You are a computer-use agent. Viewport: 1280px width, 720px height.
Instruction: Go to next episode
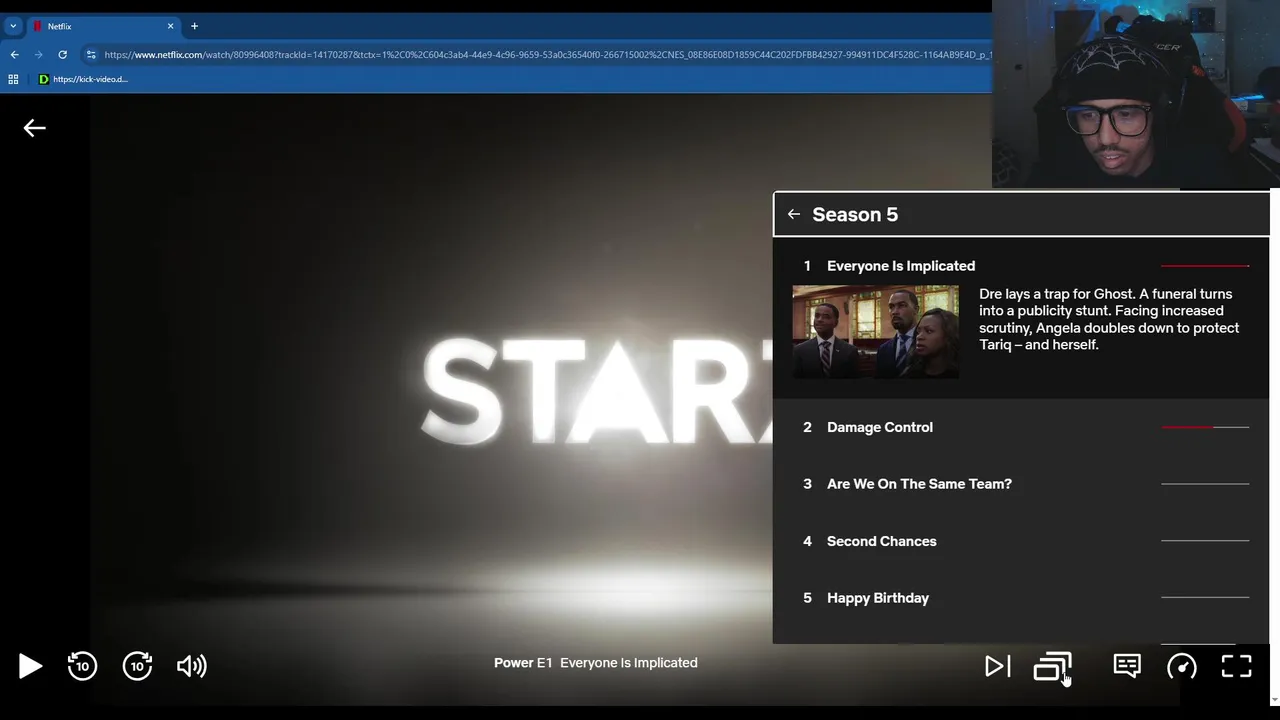(x=997, y=666)
